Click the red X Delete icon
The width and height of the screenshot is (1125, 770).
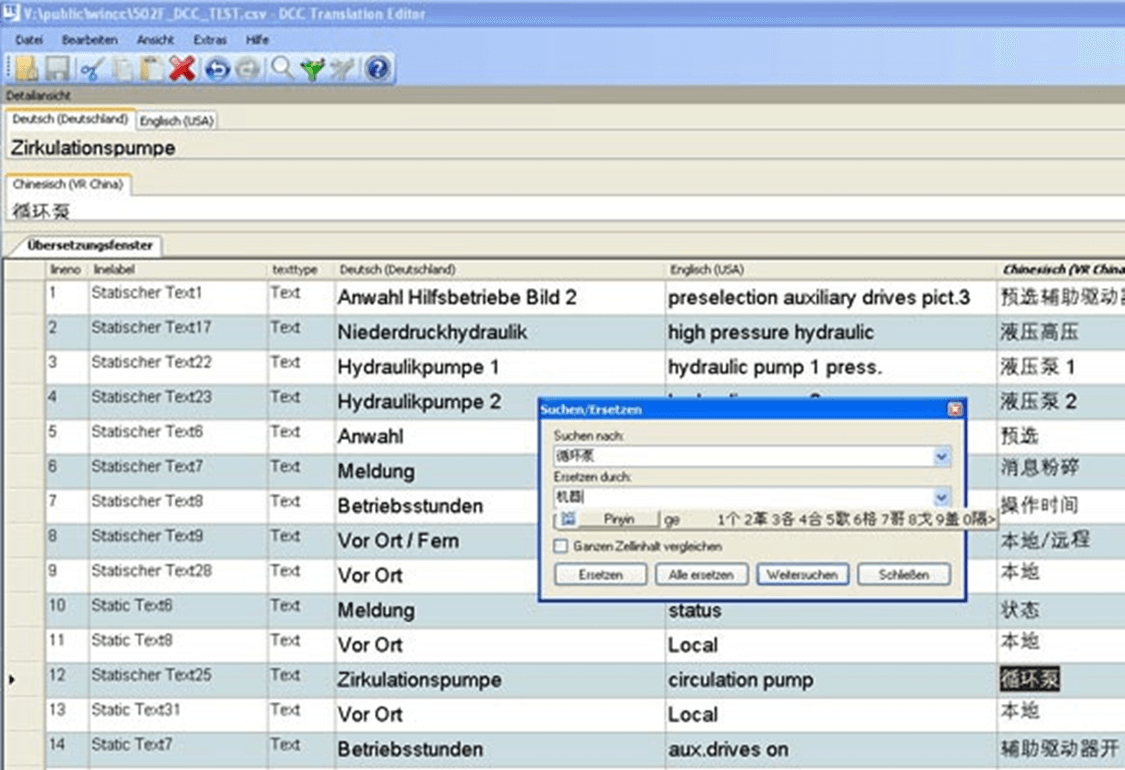[182, 68]
